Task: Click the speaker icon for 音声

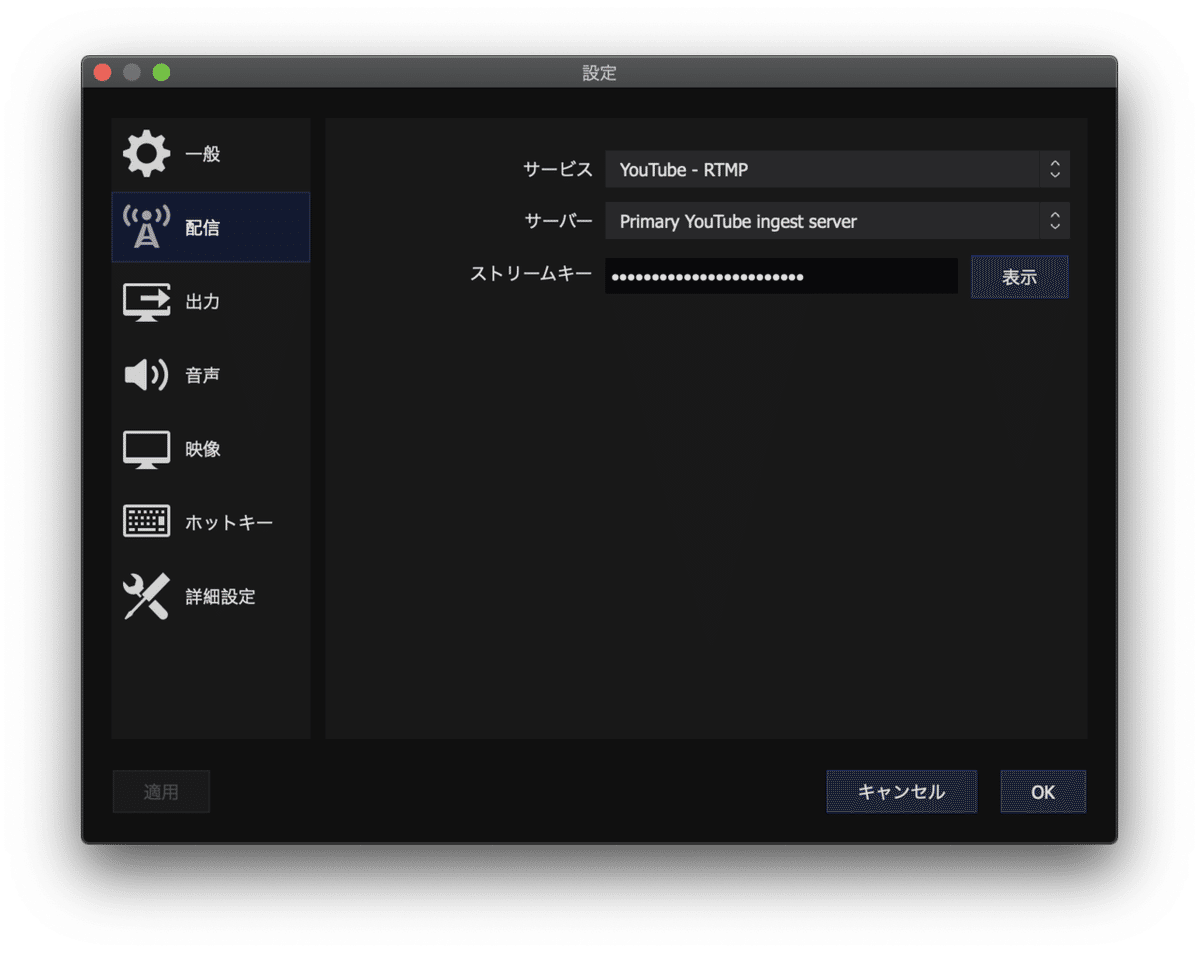Action: pyautogui.click(x=147, y=375)
